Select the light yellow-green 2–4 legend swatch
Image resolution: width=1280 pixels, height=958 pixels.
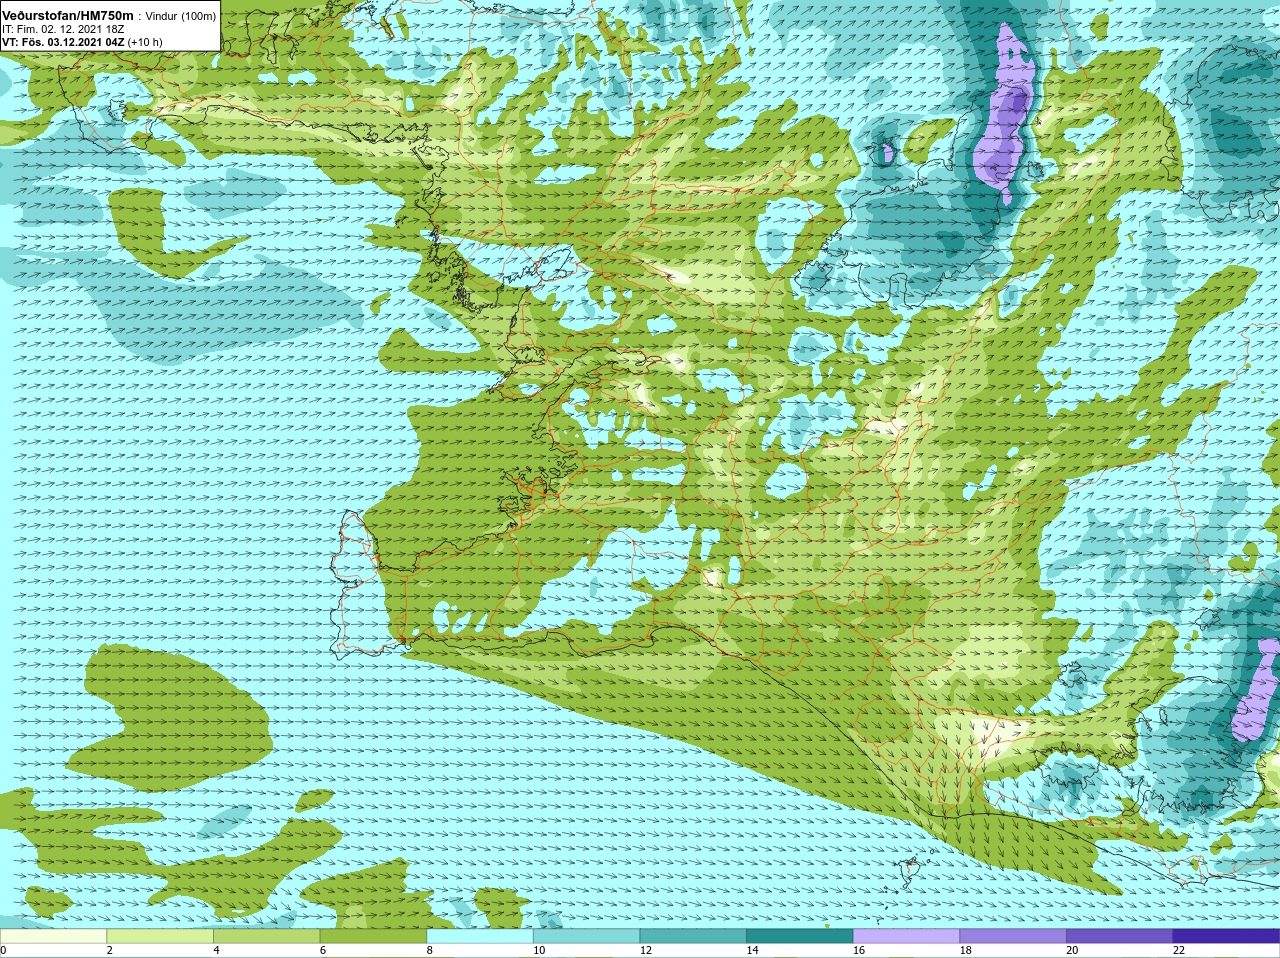coord(160,936)
